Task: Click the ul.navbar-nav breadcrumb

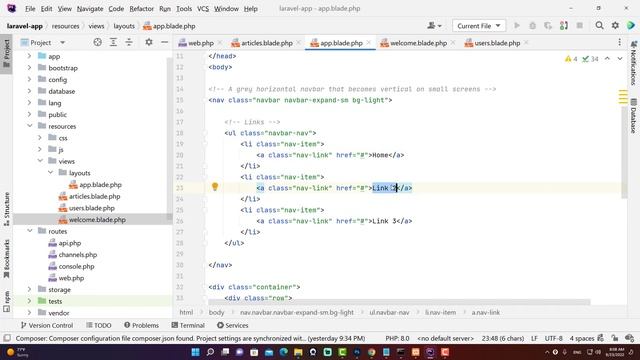Action: coord(389,312)
